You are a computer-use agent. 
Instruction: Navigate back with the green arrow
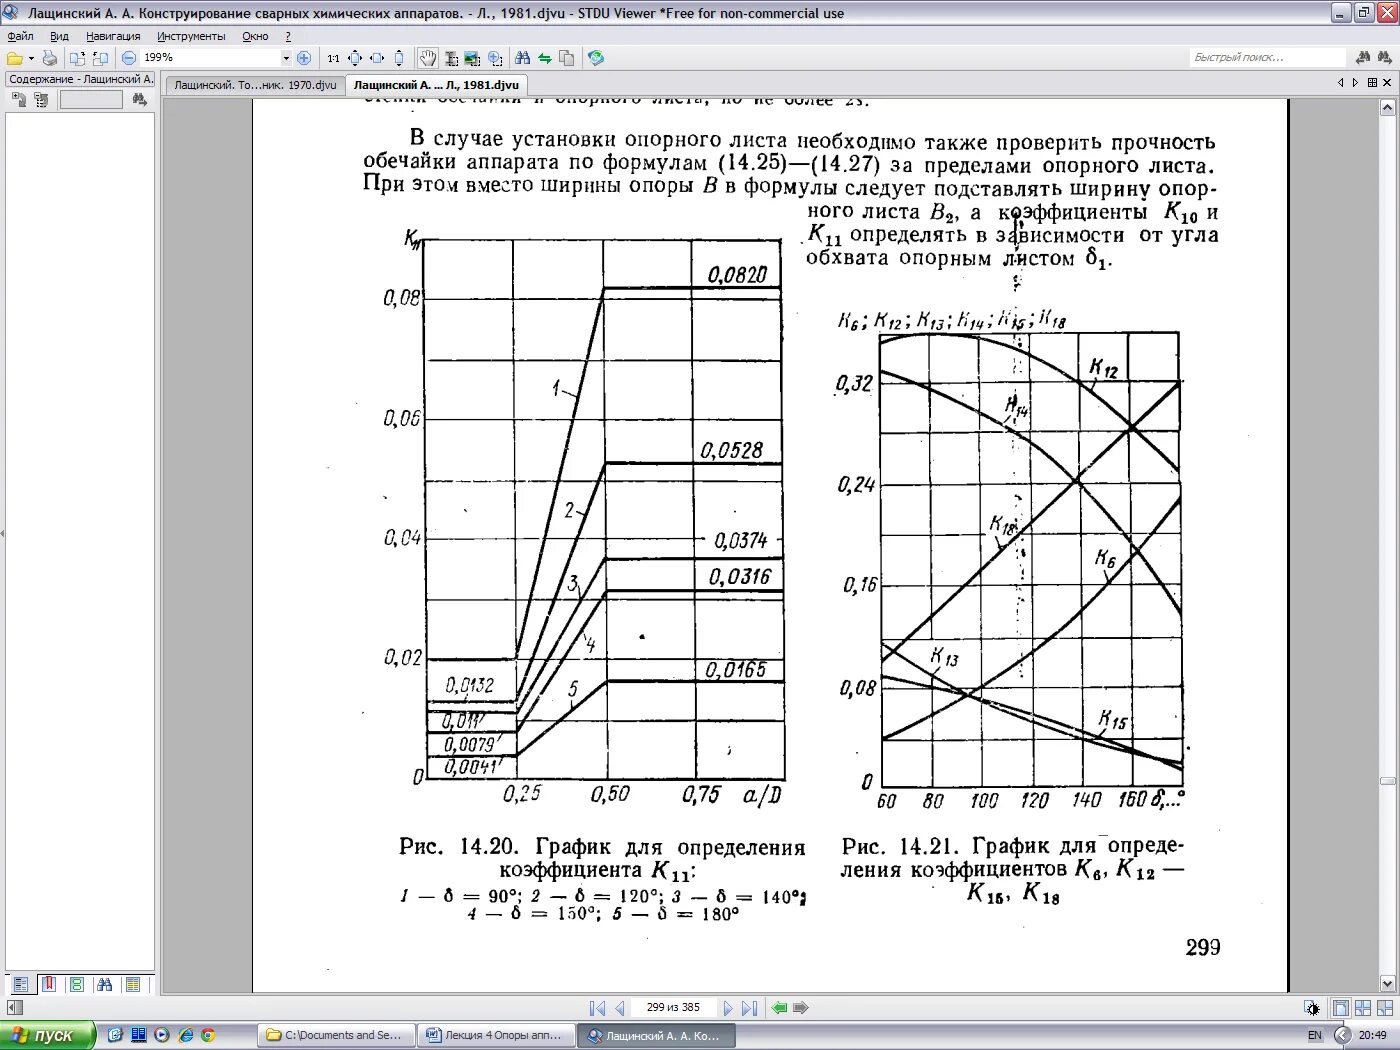pos(780,1008)
